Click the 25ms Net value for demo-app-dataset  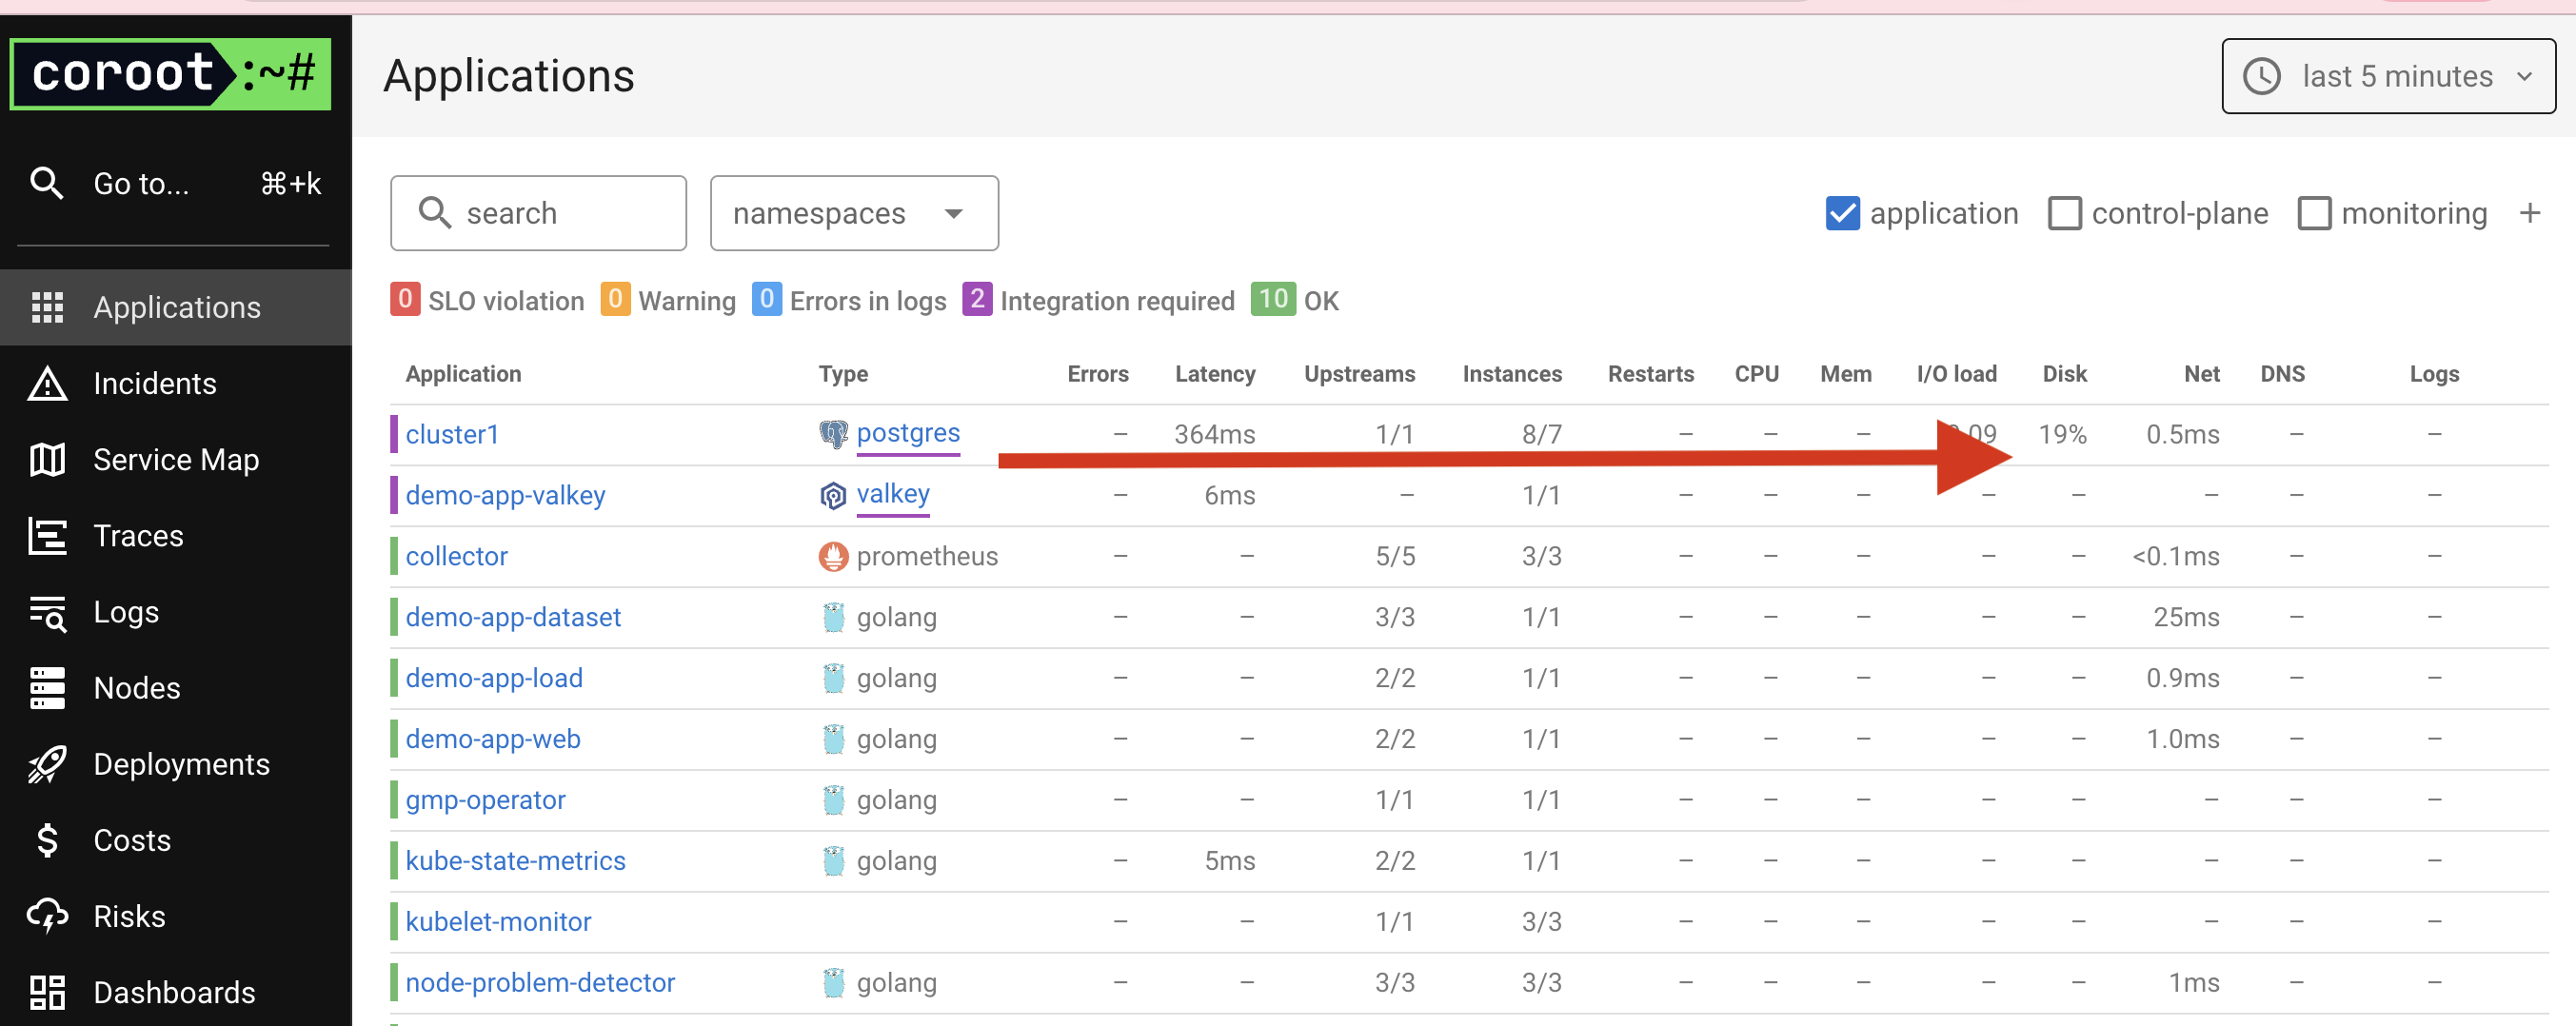(2186, 617)
